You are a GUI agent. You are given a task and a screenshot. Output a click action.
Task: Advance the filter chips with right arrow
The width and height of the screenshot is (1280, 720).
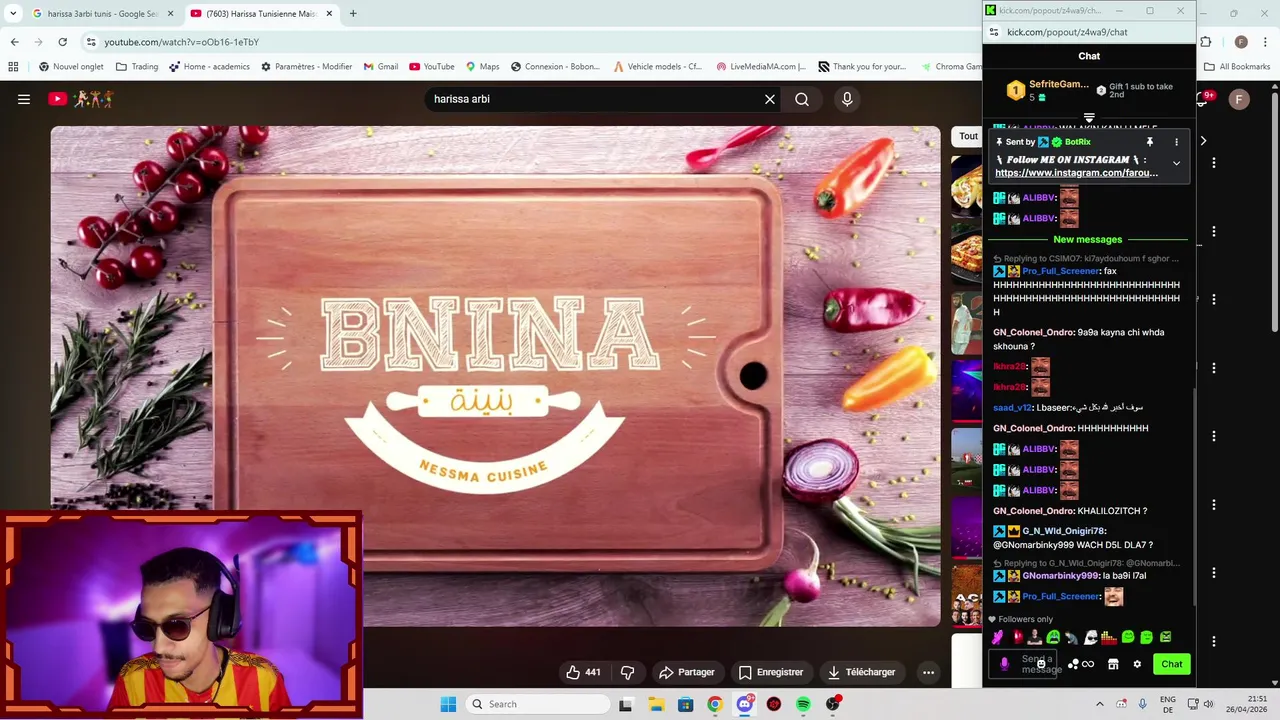click(x=1203, y=141)
